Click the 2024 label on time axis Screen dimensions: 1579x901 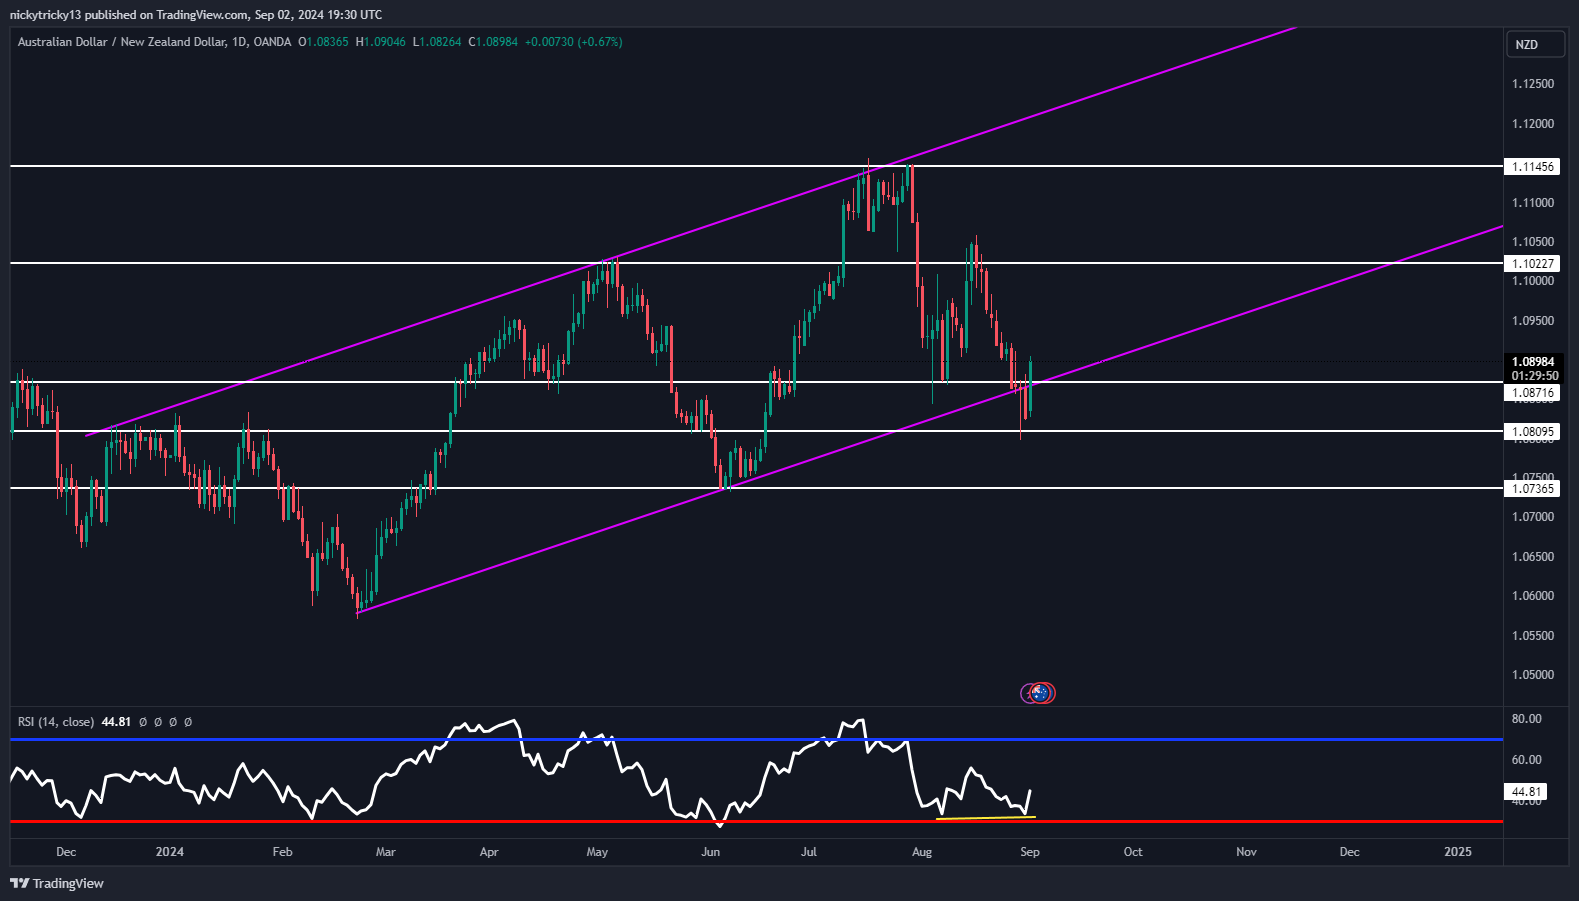pyautogui.click(x=170, y=852)
